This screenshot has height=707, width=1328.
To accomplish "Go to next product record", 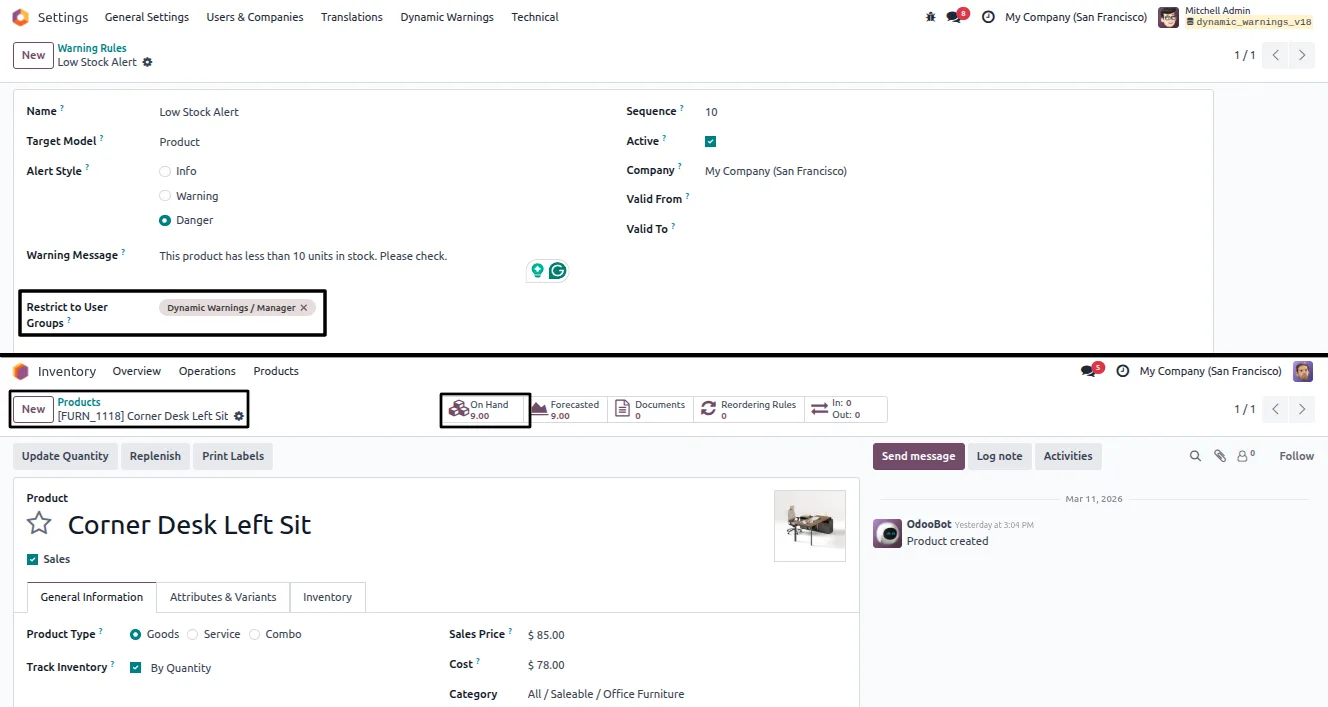I will pyautogui.click(x=1301, y=409).
